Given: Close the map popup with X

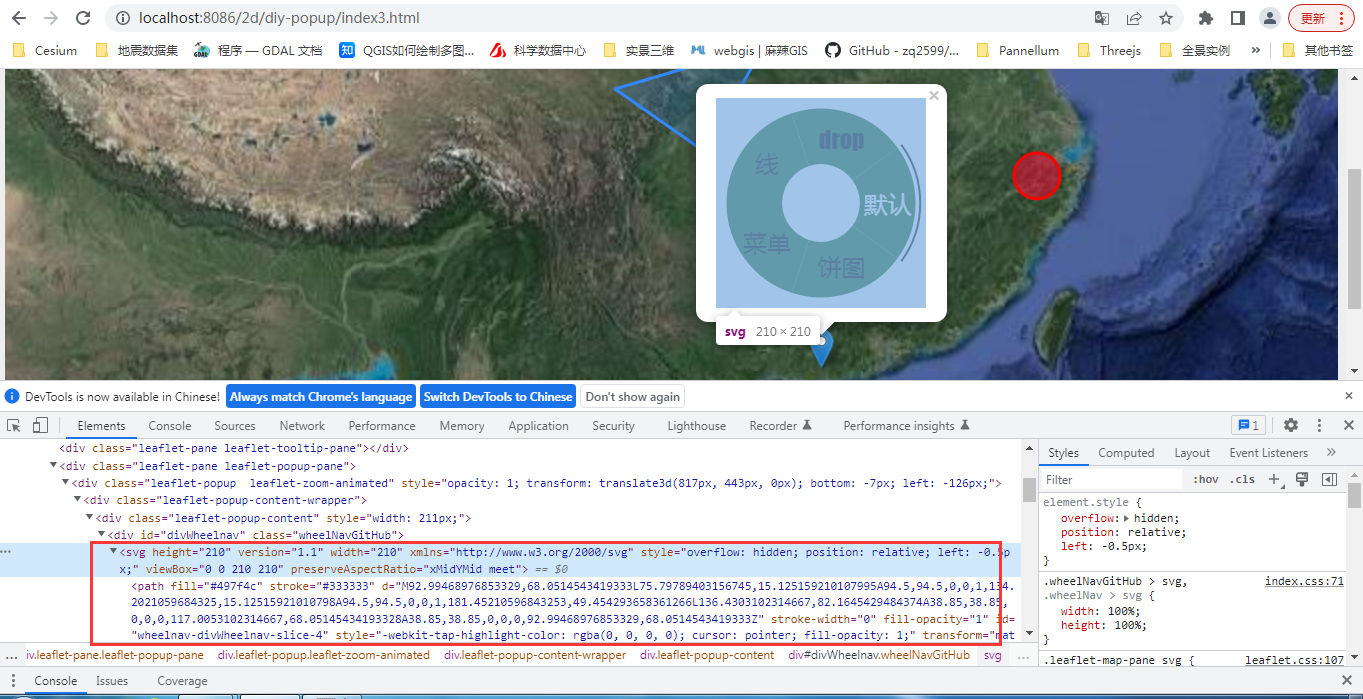Looking at the screenshot, I should 934,96.
